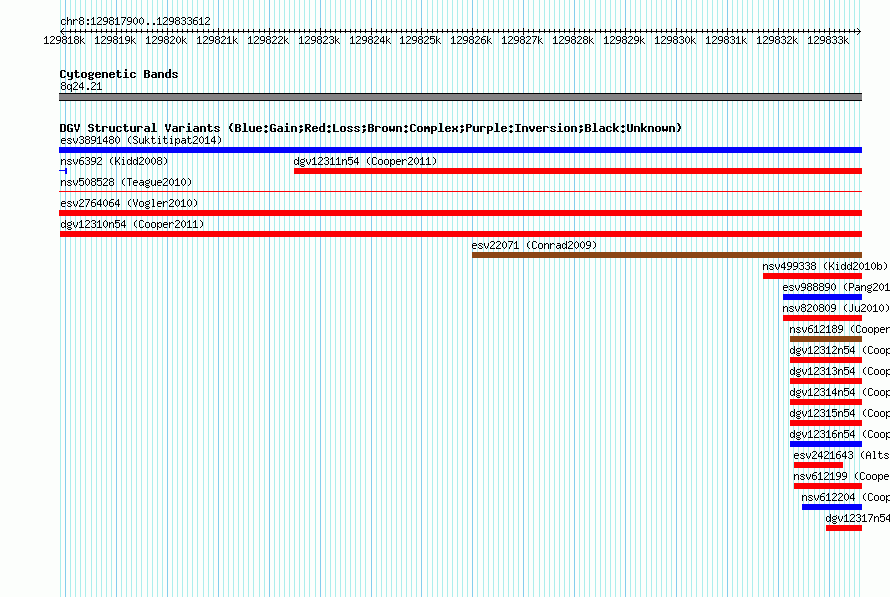Image resolution: width=890 pixels, height=597 pixels.
Task: Select the red dgv12315n54 bar
Action: [x=826, y=423]
